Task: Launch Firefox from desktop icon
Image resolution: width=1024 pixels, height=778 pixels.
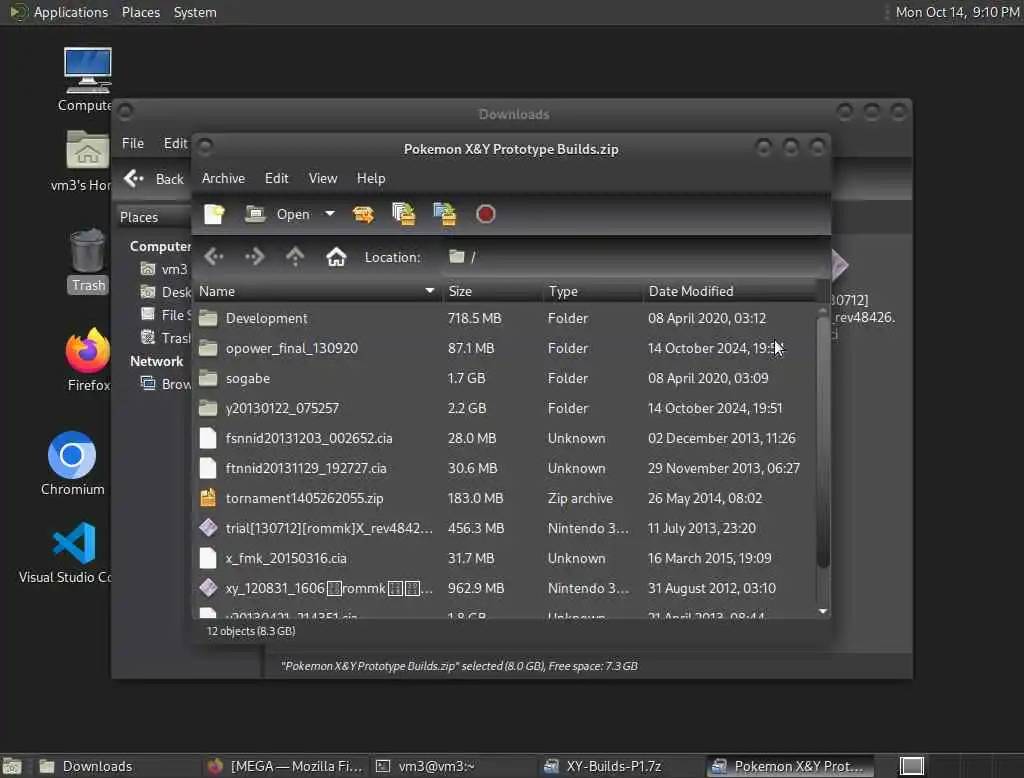Action: pyautogui.click(x=88, y=359)
